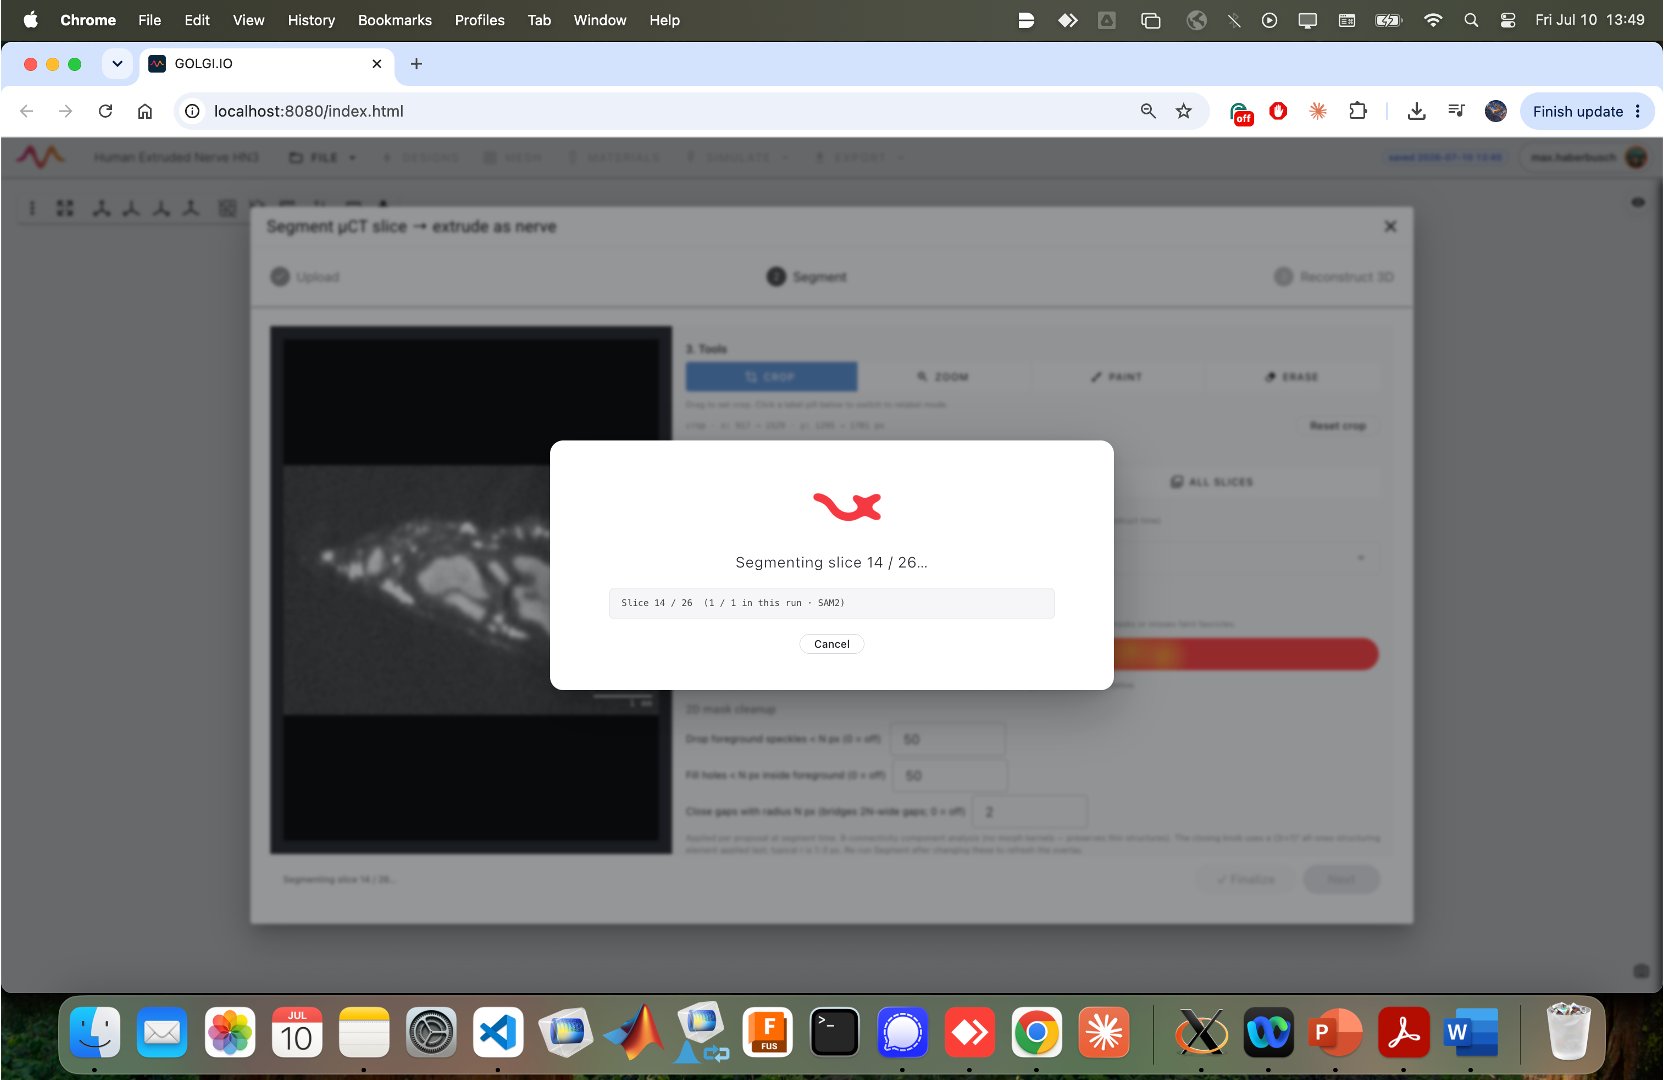Open the Chrome zoom magnifier icon
The width and height of the screenshot is (1664, 1080).
1148,111
